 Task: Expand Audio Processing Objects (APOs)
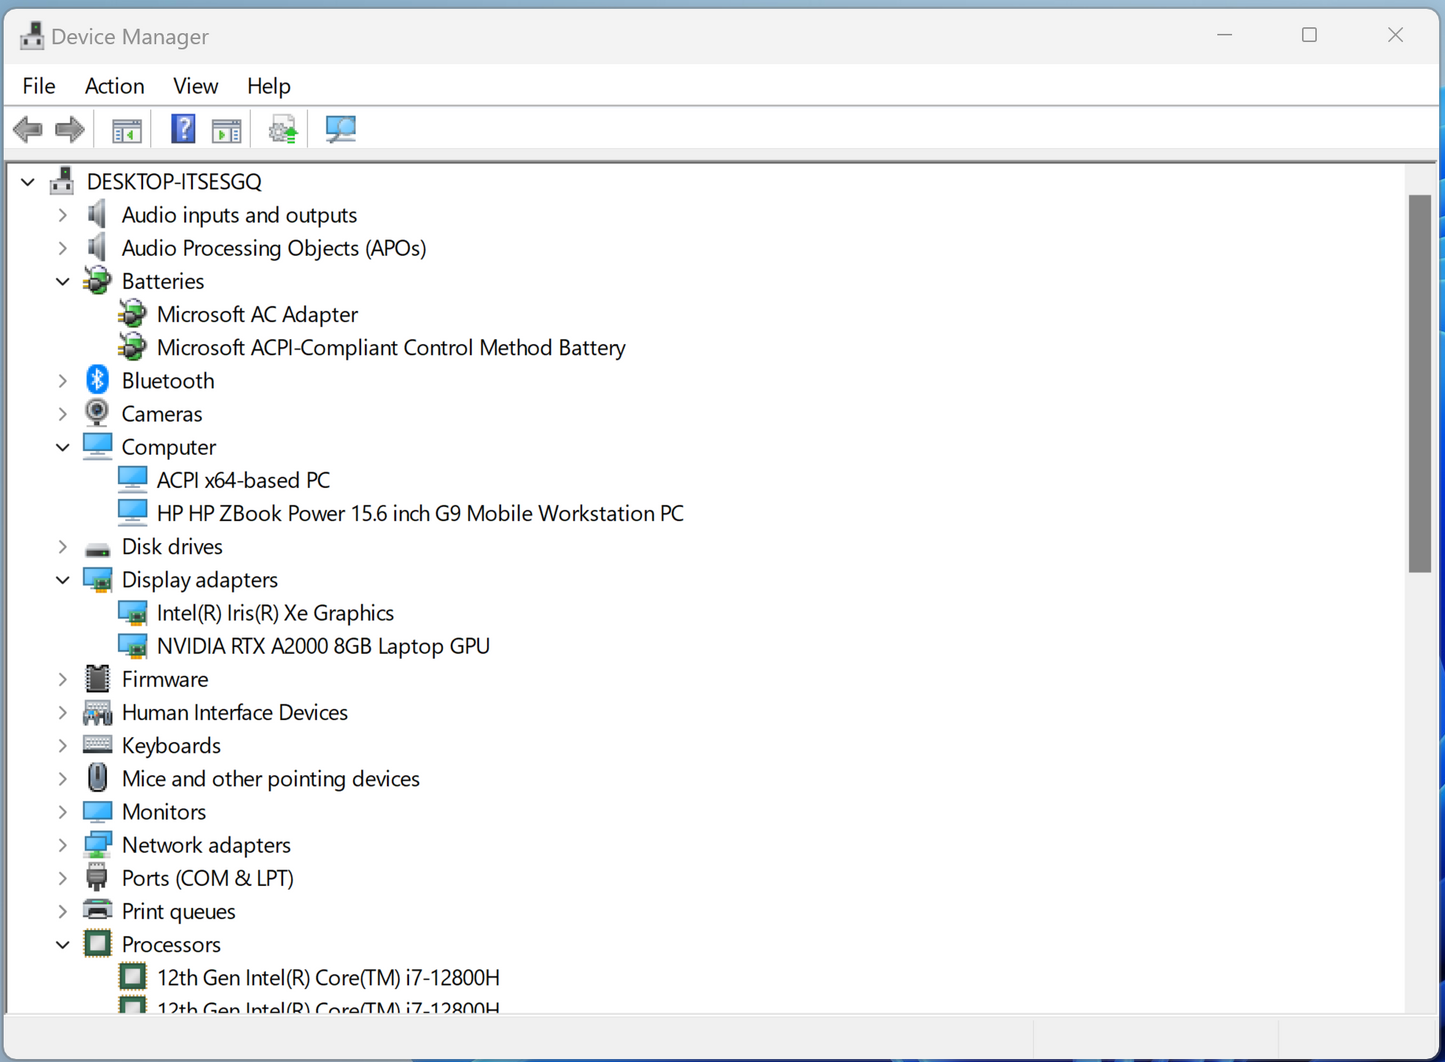63,248
